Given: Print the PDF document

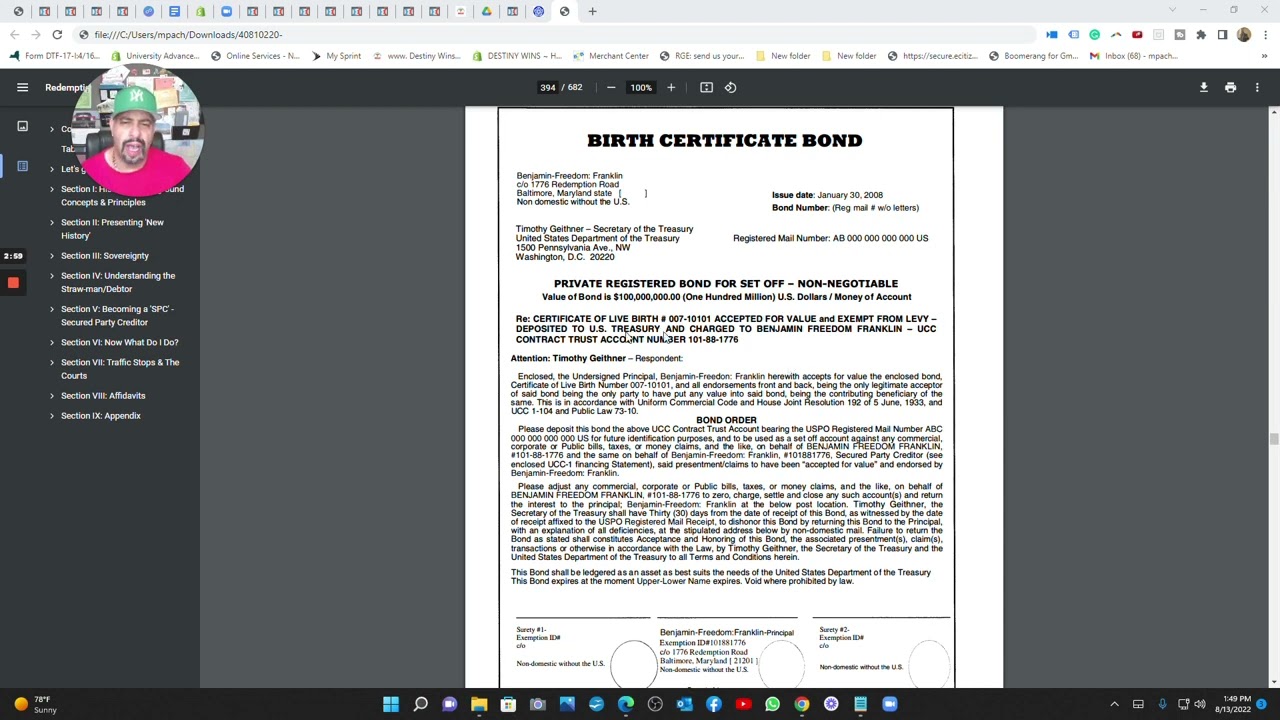Looking at the screenshot, I should pos(1230,87).
